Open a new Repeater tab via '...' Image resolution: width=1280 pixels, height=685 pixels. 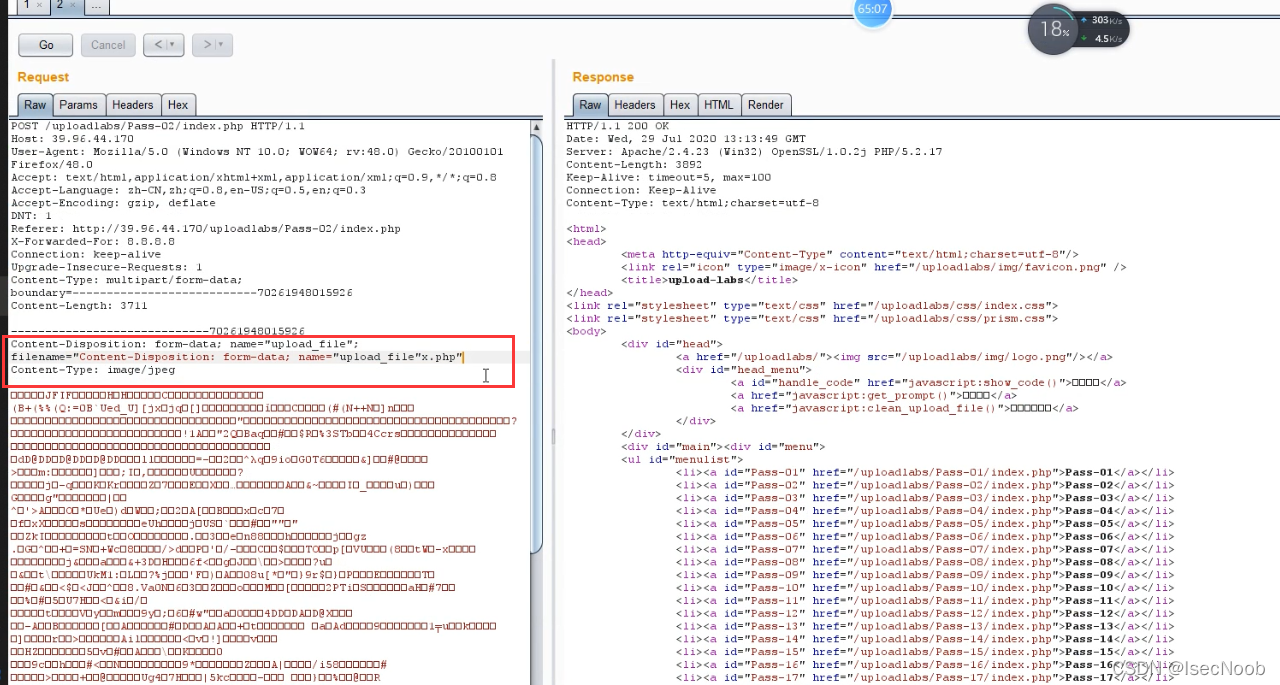(x=96, y=5)
